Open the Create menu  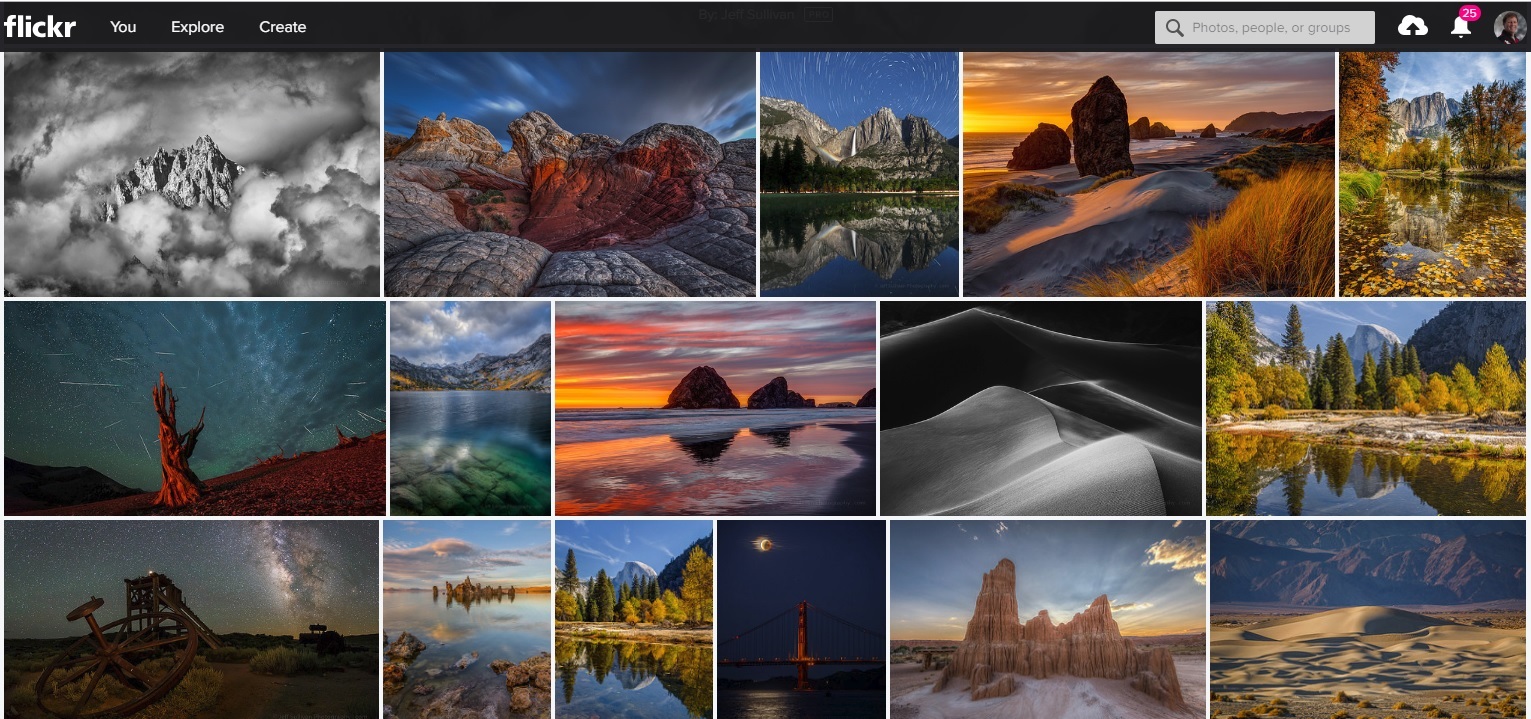pos(282,27)
